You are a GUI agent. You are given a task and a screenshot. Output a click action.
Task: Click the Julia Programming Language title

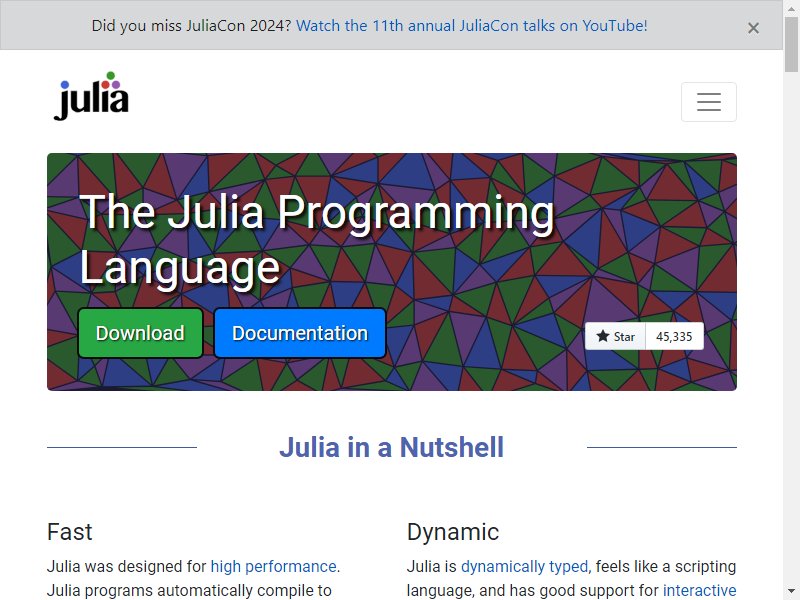[316, 240]
